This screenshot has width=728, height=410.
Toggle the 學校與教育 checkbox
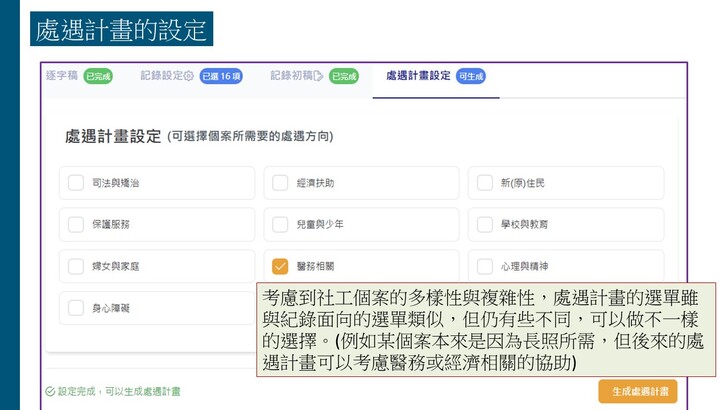485,224
